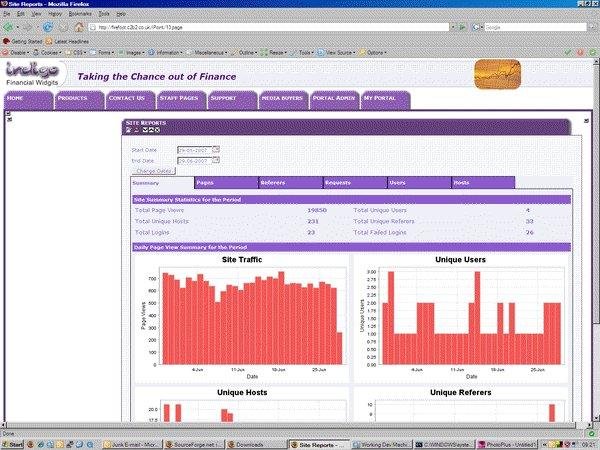Open the Images developer toolbar menu
This screenshot has width=600, height=450.
click(131, 52)
